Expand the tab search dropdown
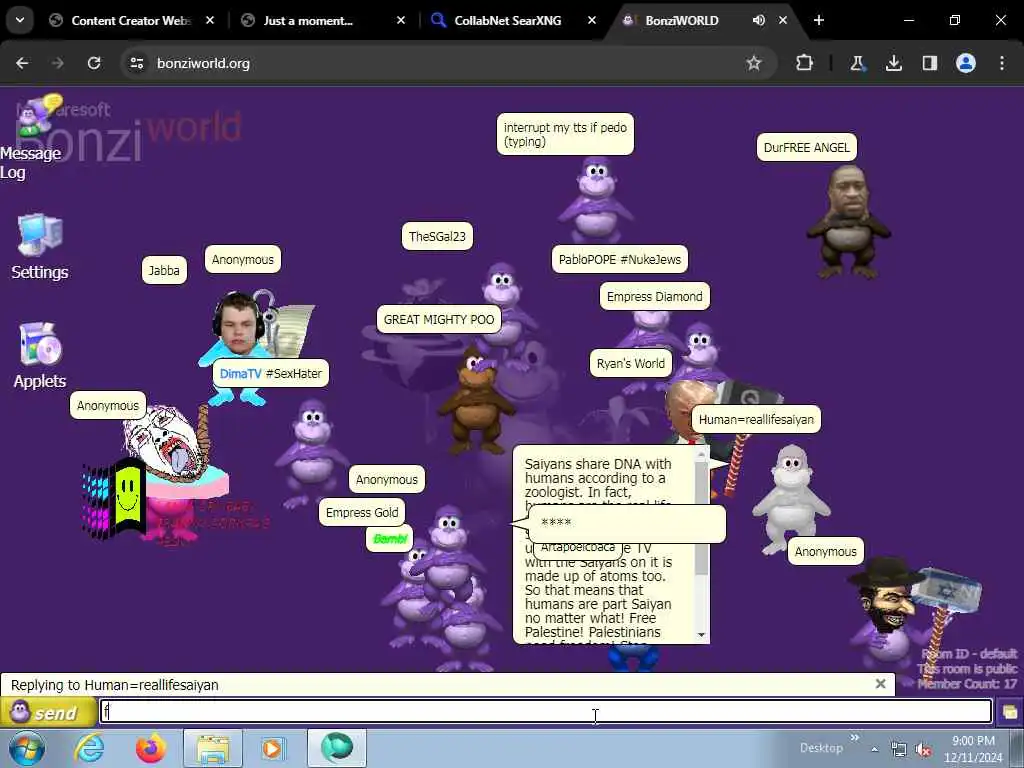This screenshot has width=1024, height=768. (x=20, y=20)
